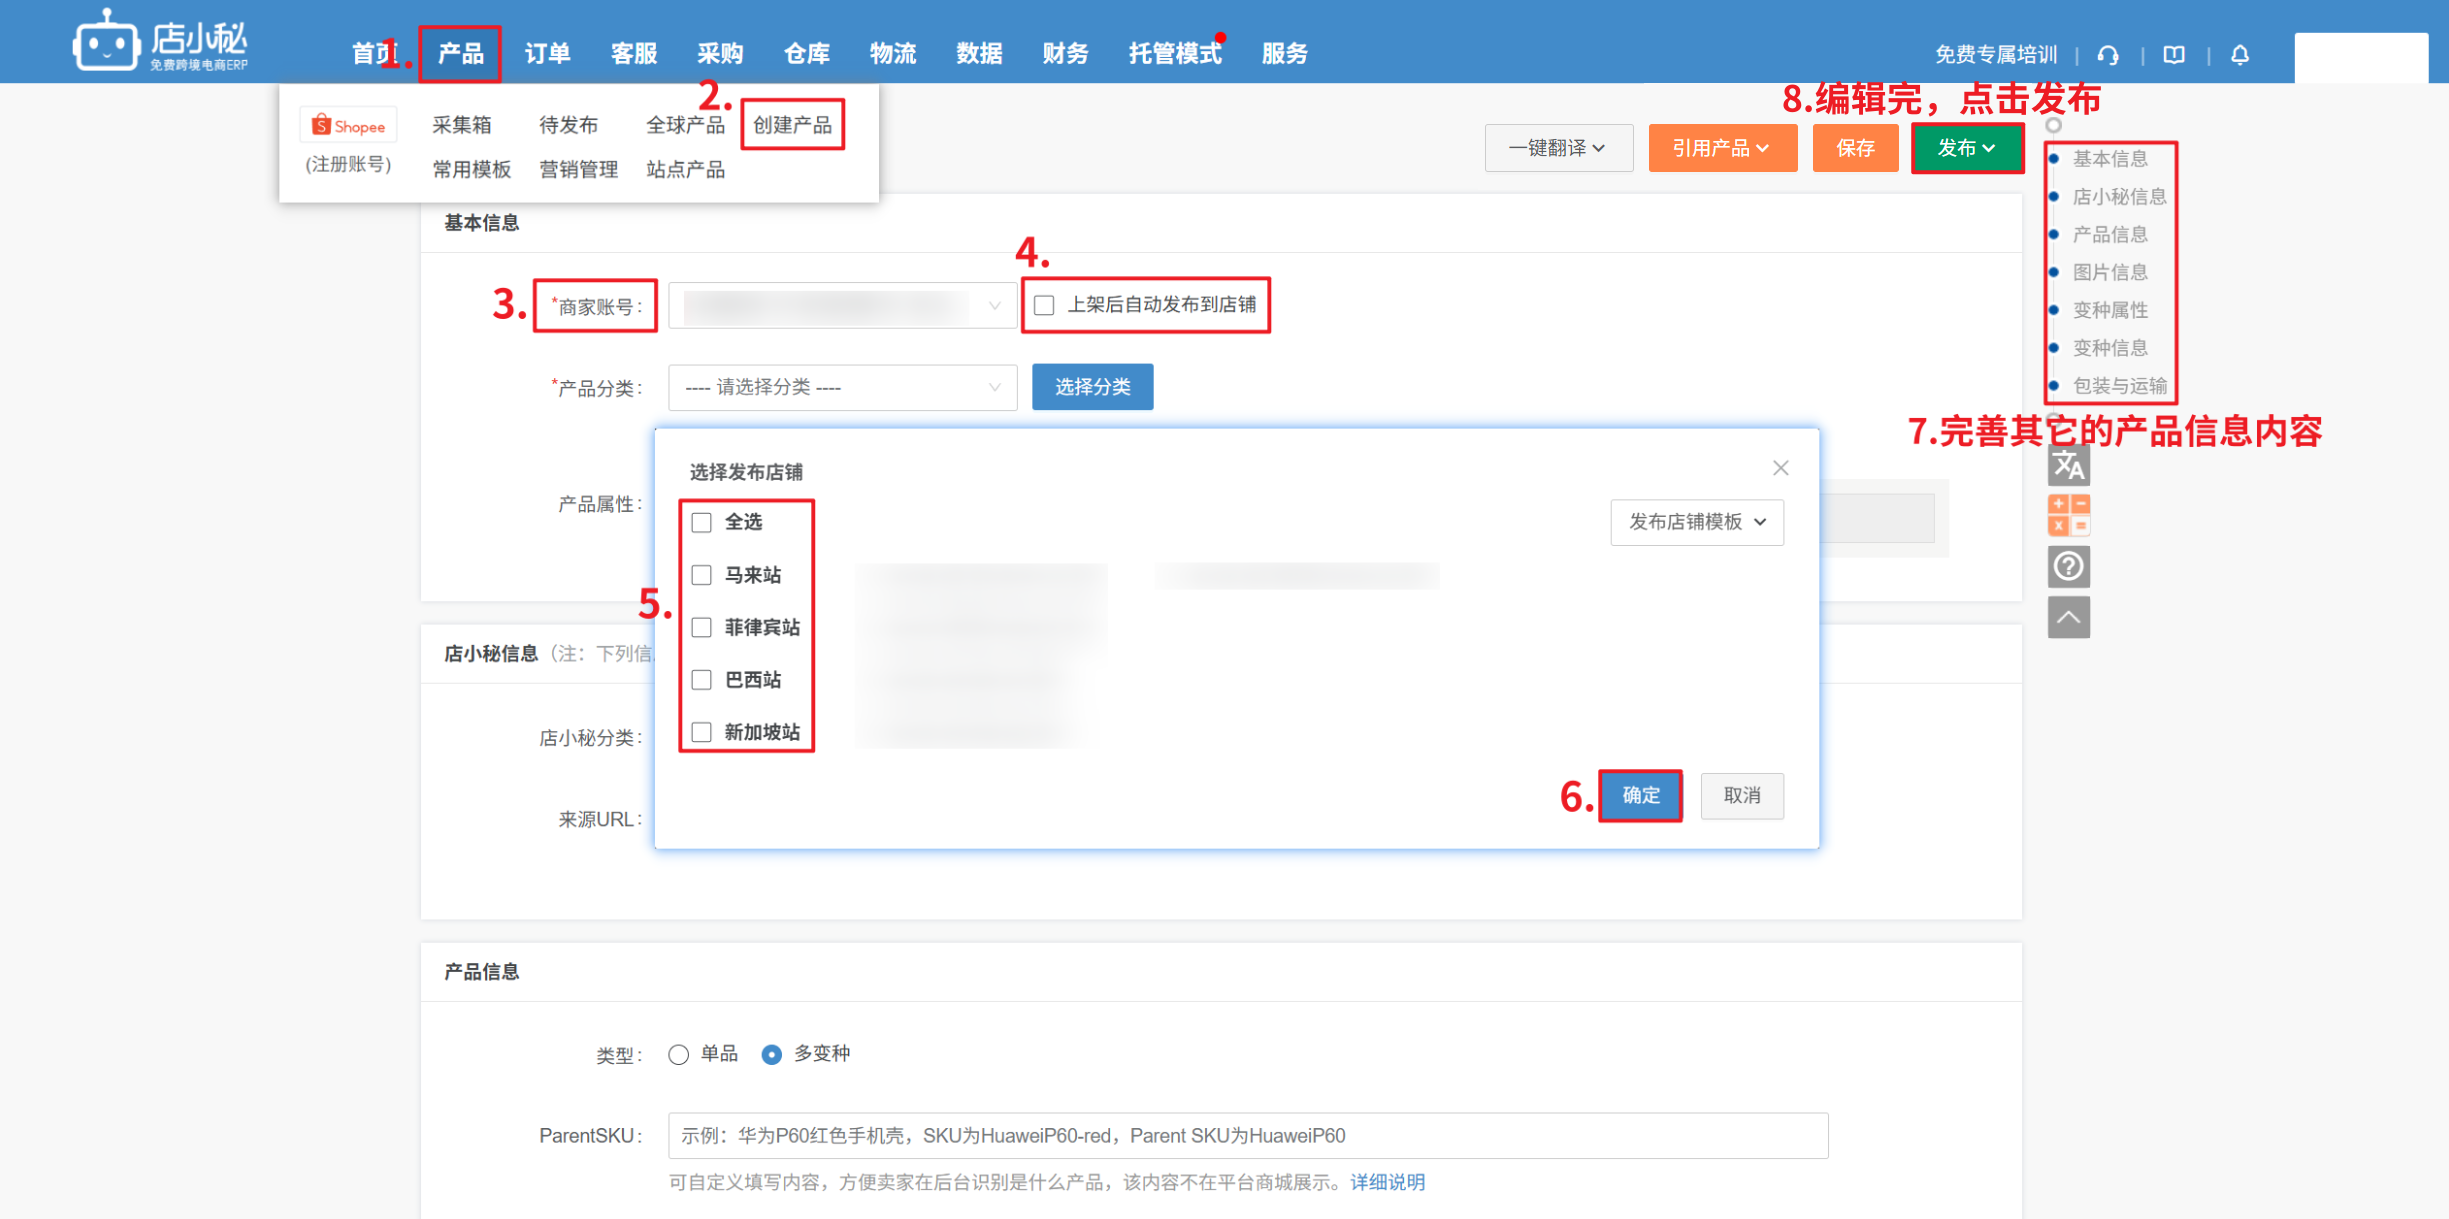Expand the 发布店铺模板 dropdown
Image resolution: width=2449 pixels, height=1219 pixels.
pyautogui.click(x=1696, y=522)
